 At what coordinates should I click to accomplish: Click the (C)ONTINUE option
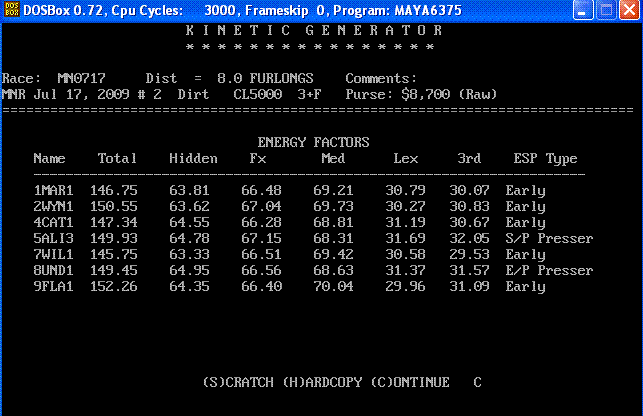(x=410, y=382)
